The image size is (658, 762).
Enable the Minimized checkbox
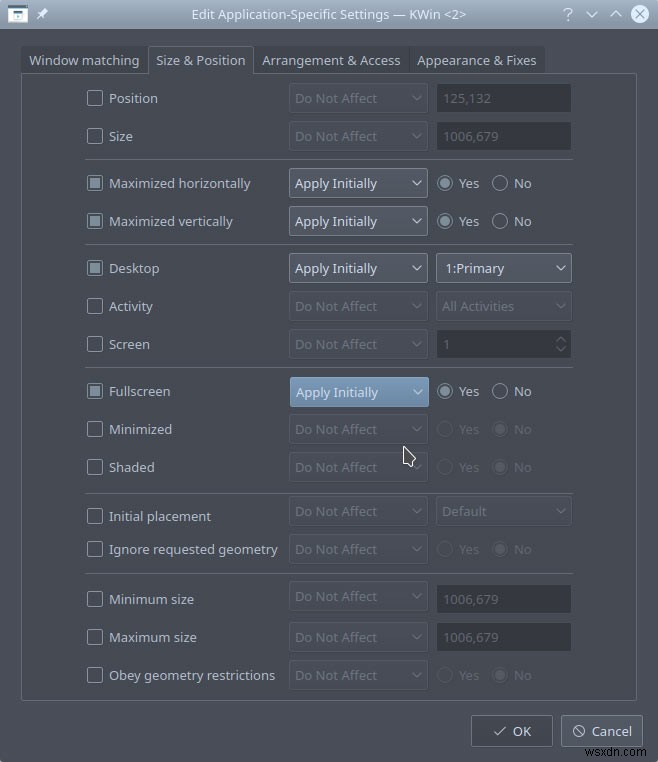point(95,429)
